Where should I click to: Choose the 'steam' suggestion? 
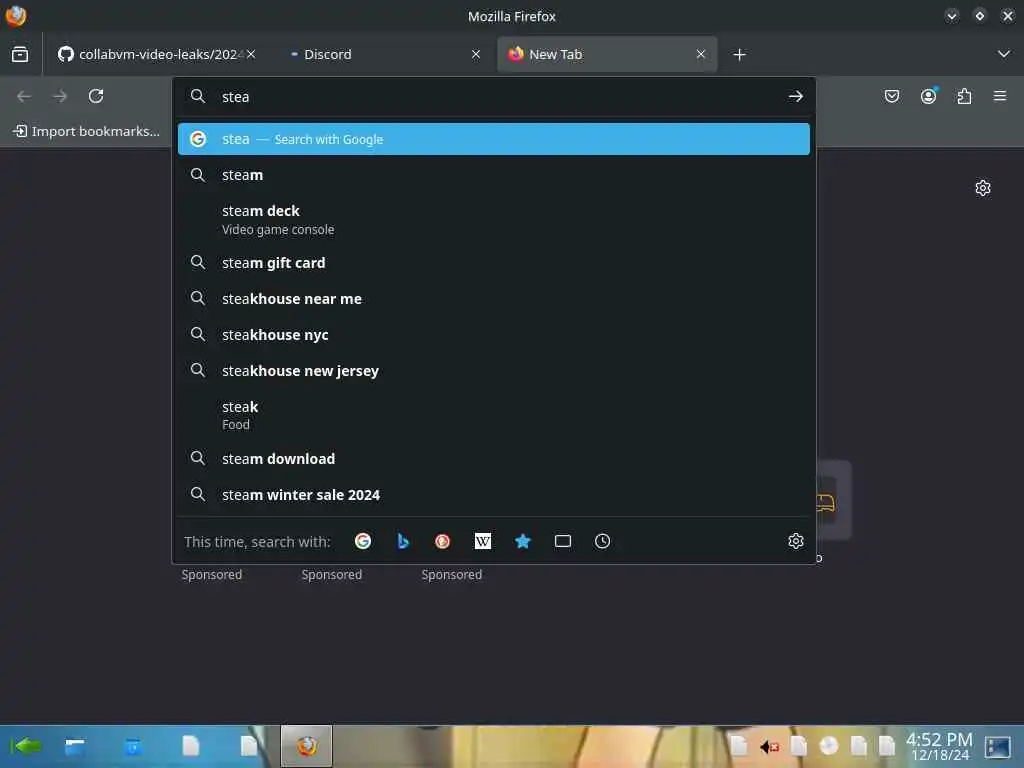click(494, 175)
